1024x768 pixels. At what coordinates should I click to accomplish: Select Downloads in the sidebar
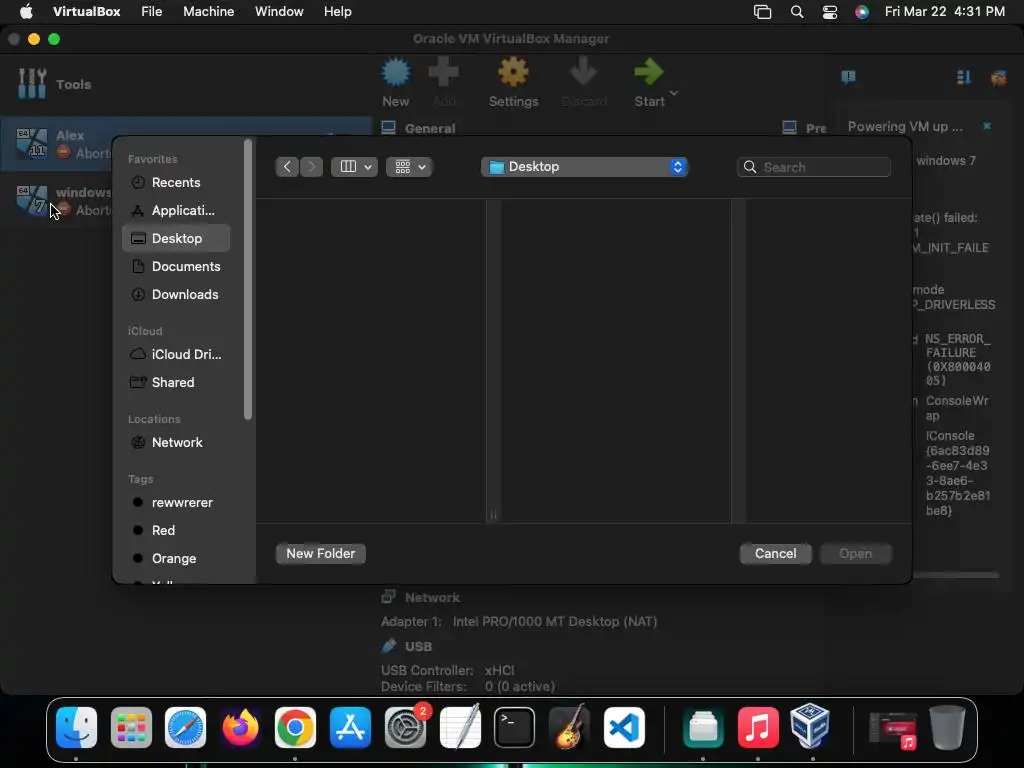point(176,295)
